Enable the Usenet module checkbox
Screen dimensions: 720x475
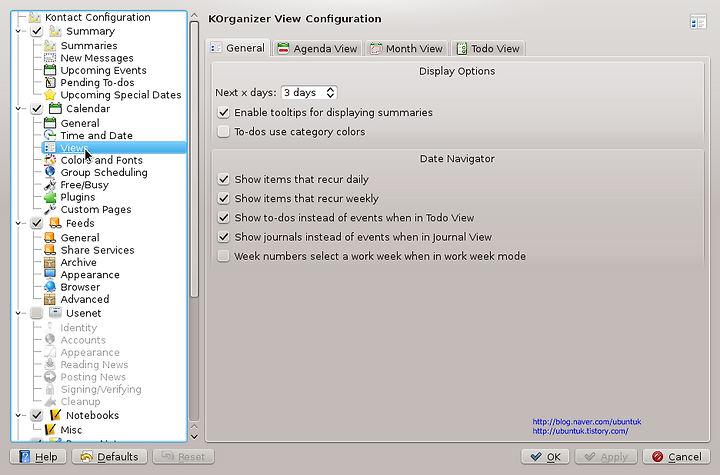(37, 313)
